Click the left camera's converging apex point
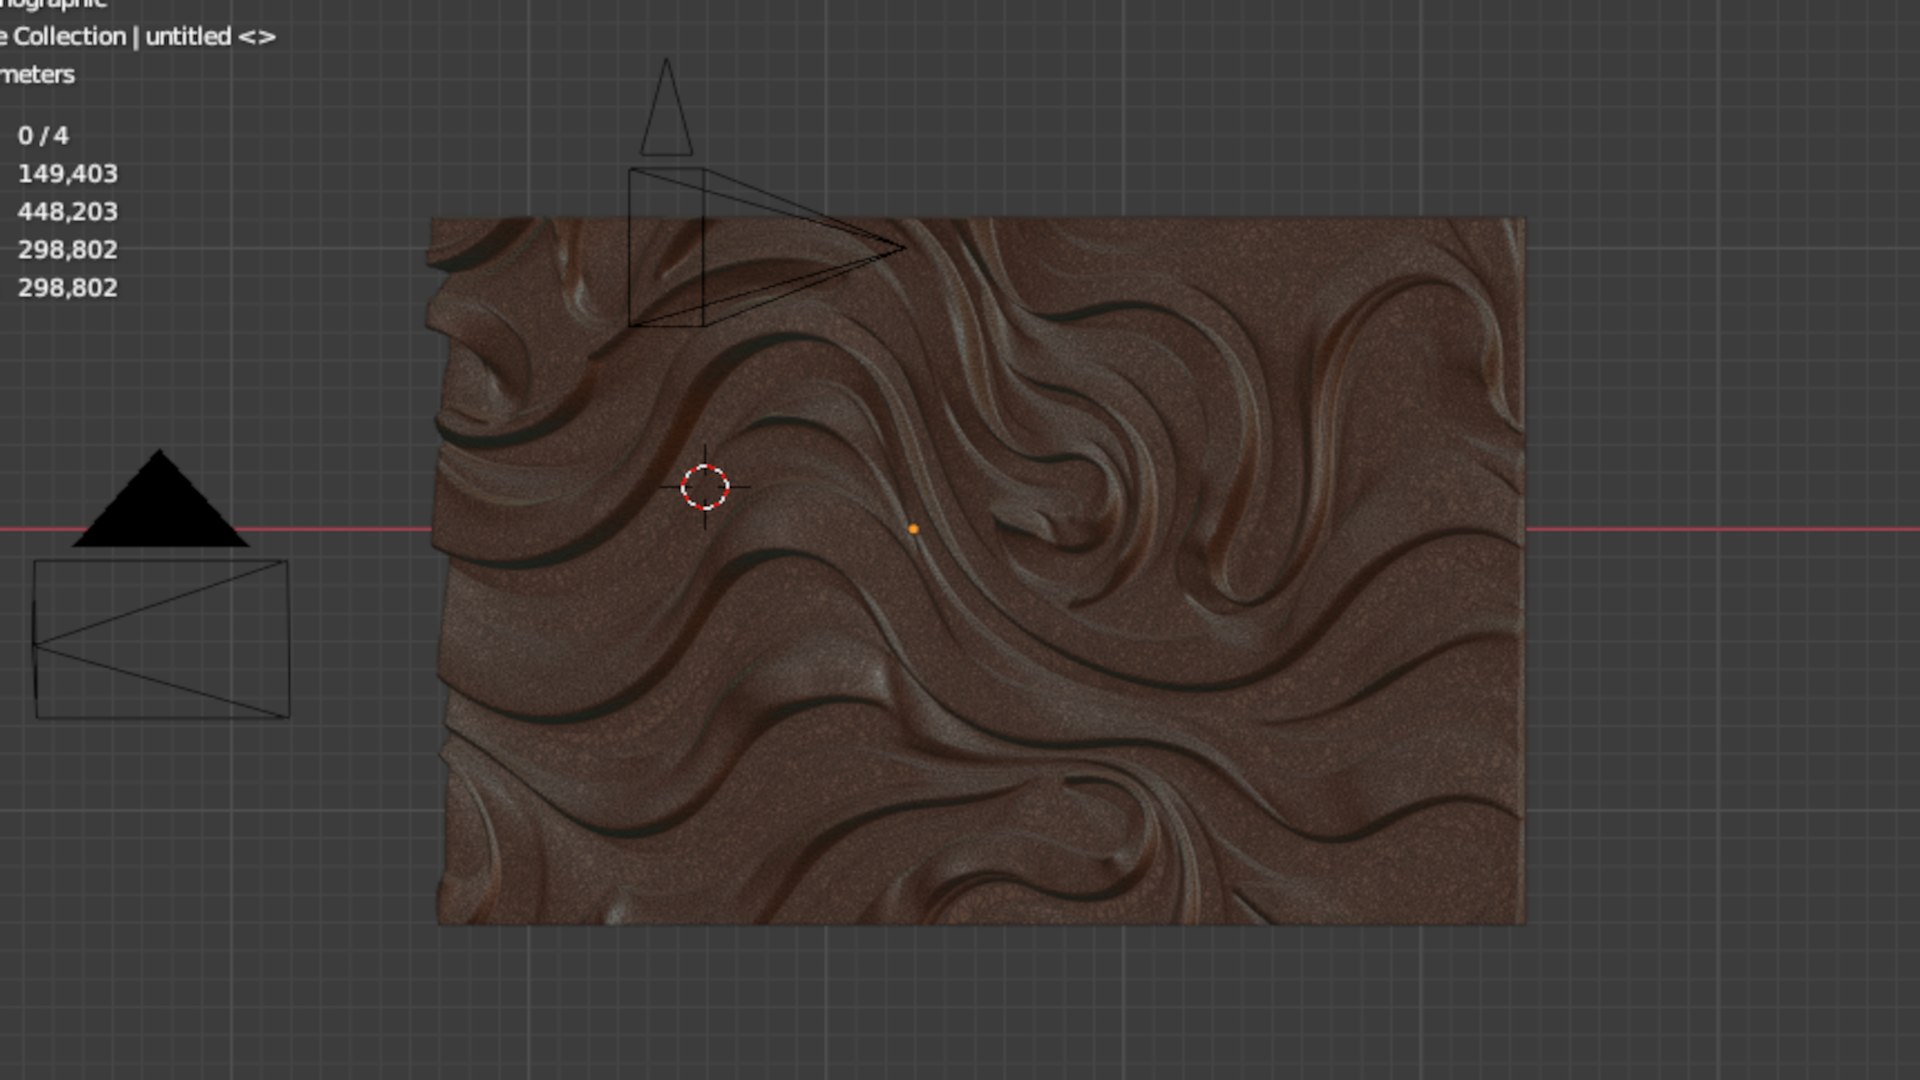 tap(35, 644)
